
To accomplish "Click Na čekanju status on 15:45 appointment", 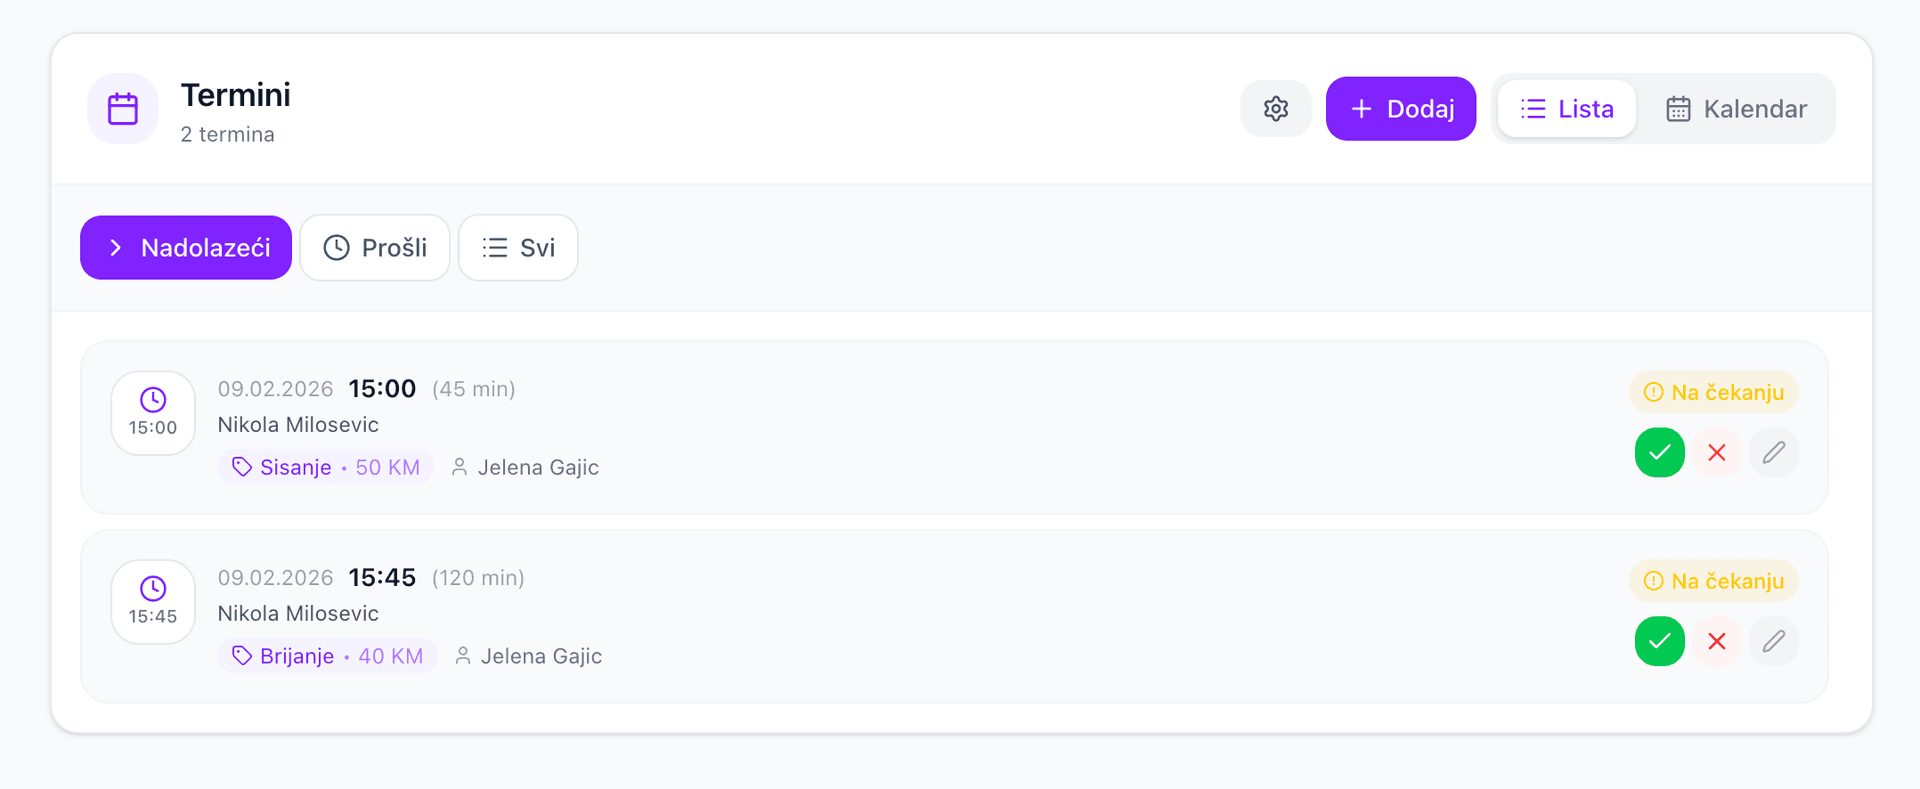I will tap(1714, 581).
